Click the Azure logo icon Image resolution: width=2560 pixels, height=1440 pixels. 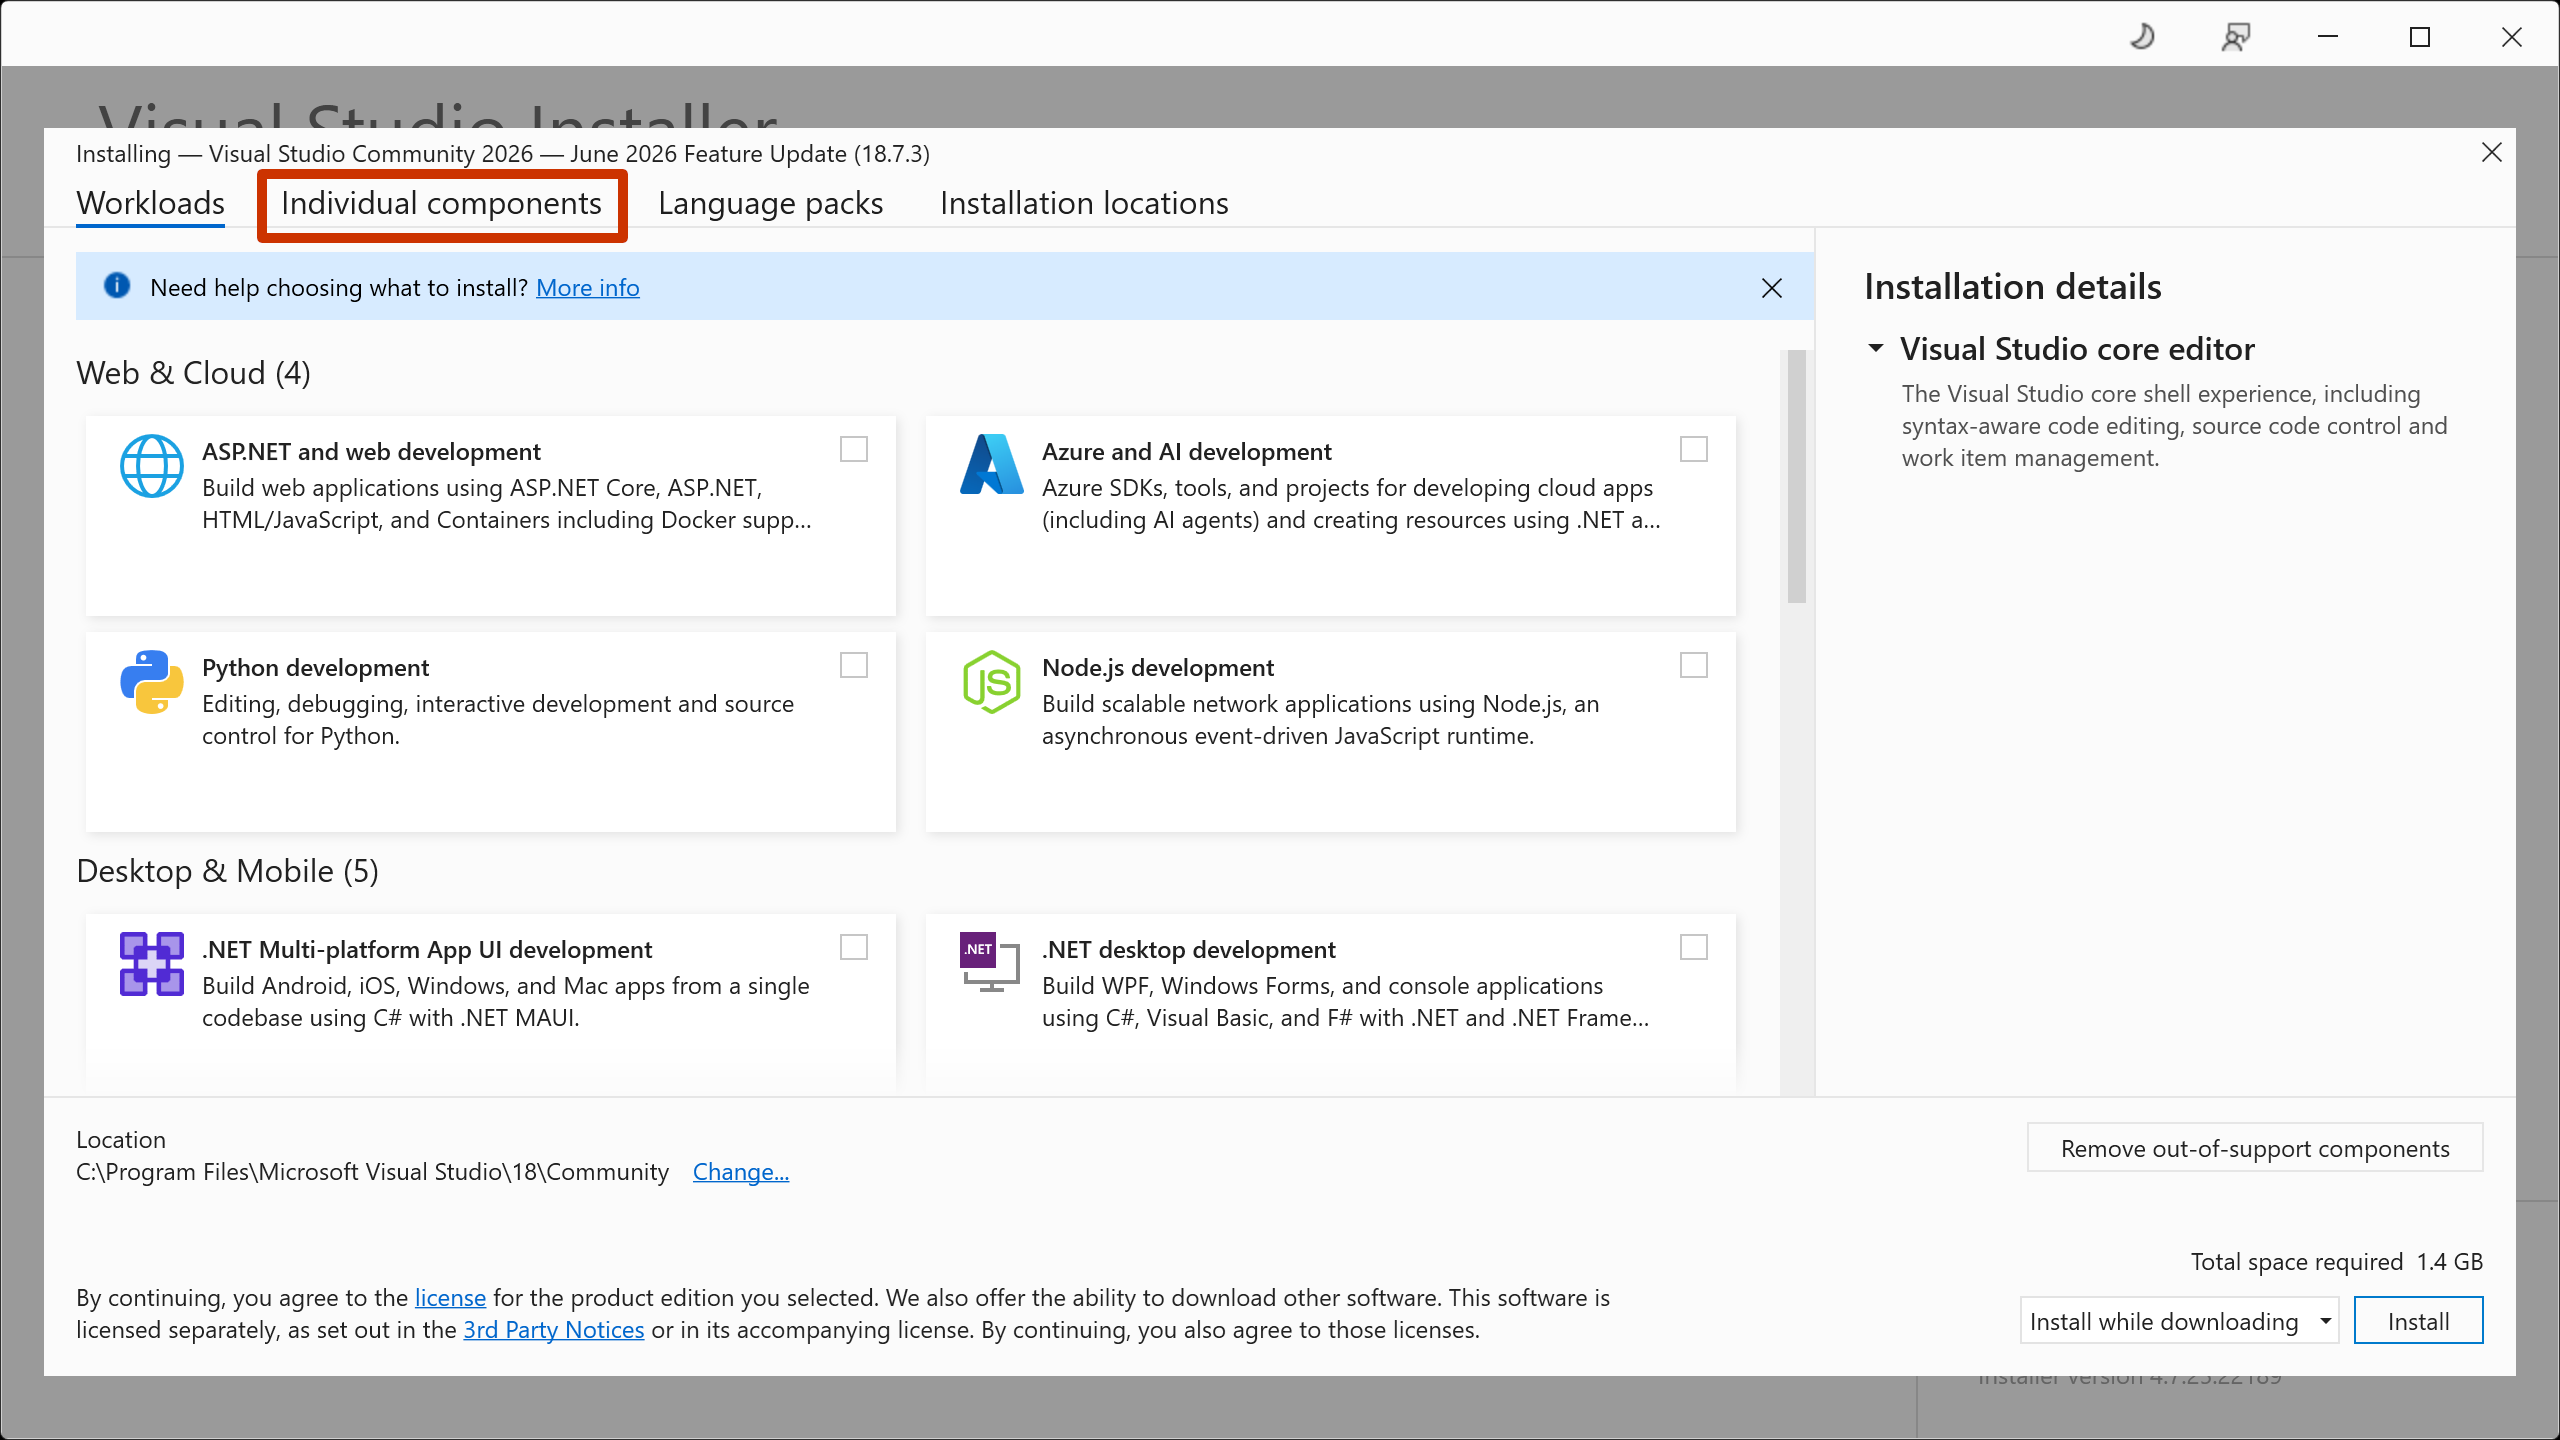pos(991,464)
